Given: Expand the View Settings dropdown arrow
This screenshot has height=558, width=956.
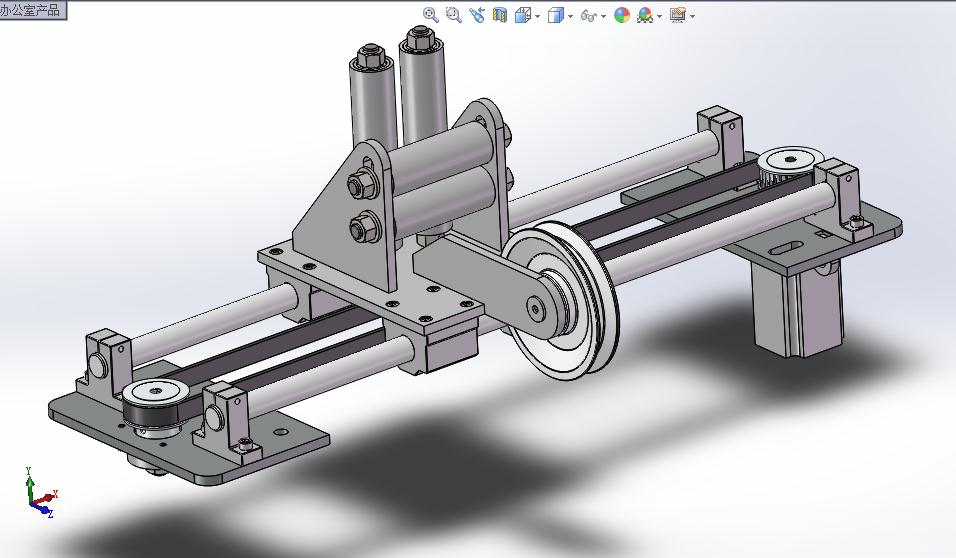Looking at the screenshot, I should point(693,16).
